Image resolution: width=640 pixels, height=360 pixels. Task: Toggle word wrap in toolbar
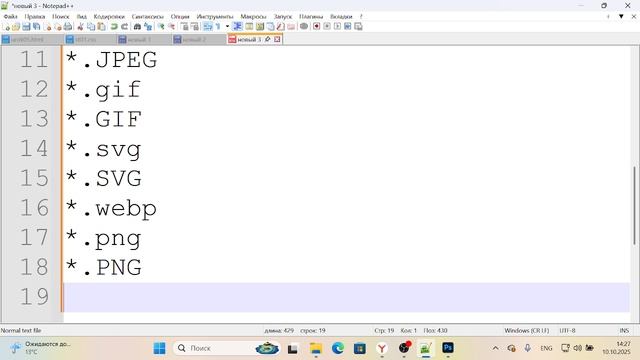(x=208, y=27)
